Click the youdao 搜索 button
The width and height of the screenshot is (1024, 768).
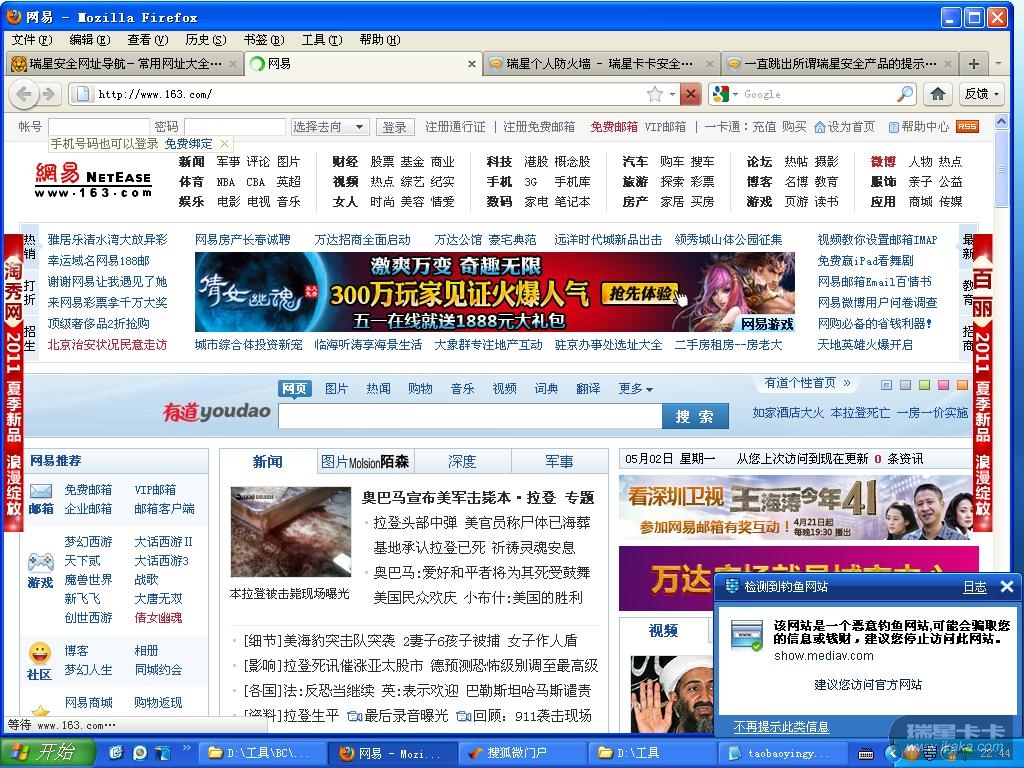[695, 417]
